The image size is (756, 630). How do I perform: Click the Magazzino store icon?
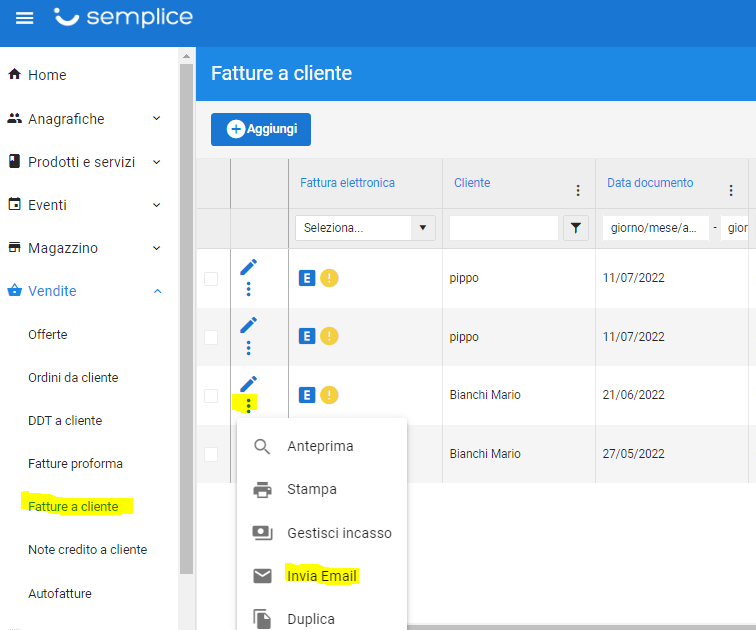pos(14,247)
